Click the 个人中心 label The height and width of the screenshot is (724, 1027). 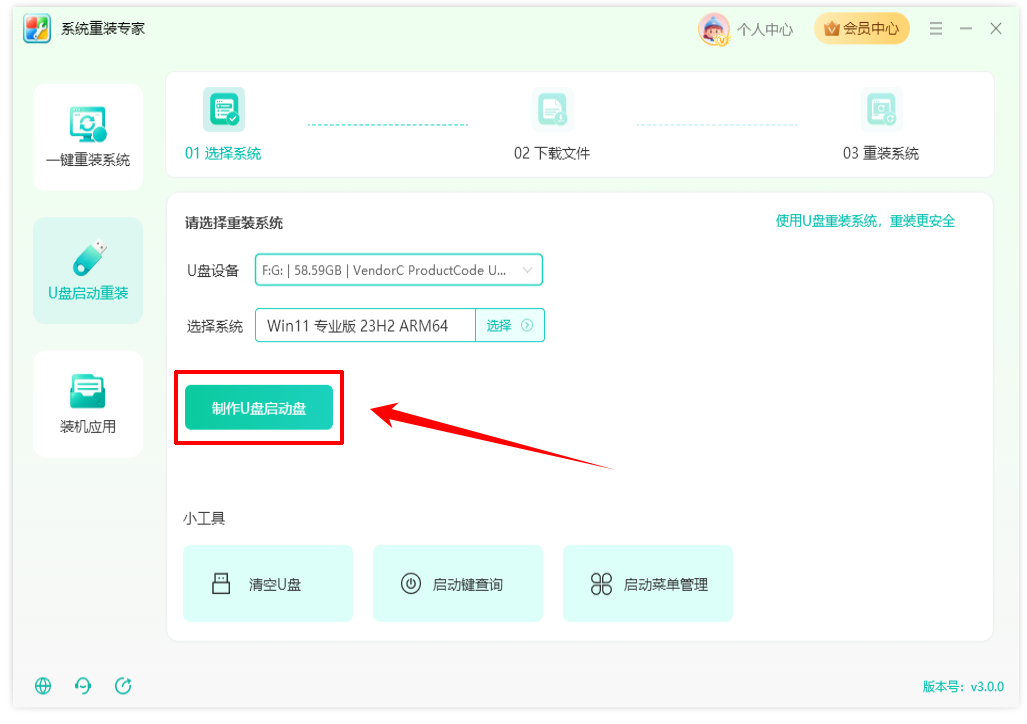click(x=764, y=29)
